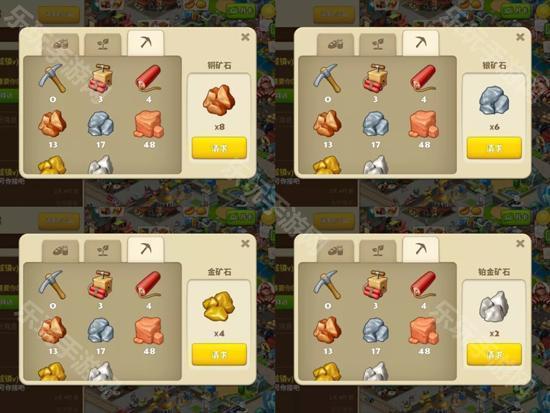Screen dimensions: 550x413
Task: Click the yellow button under silver ore x6
Action: 494,148
